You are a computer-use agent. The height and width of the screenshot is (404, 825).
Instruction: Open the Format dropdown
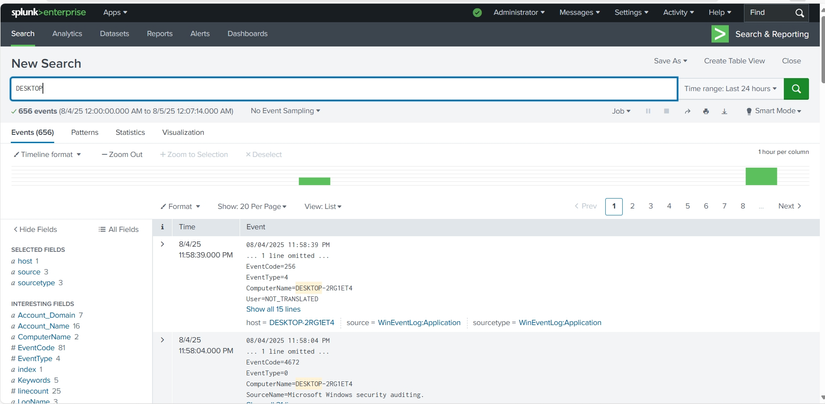(180, 207)
